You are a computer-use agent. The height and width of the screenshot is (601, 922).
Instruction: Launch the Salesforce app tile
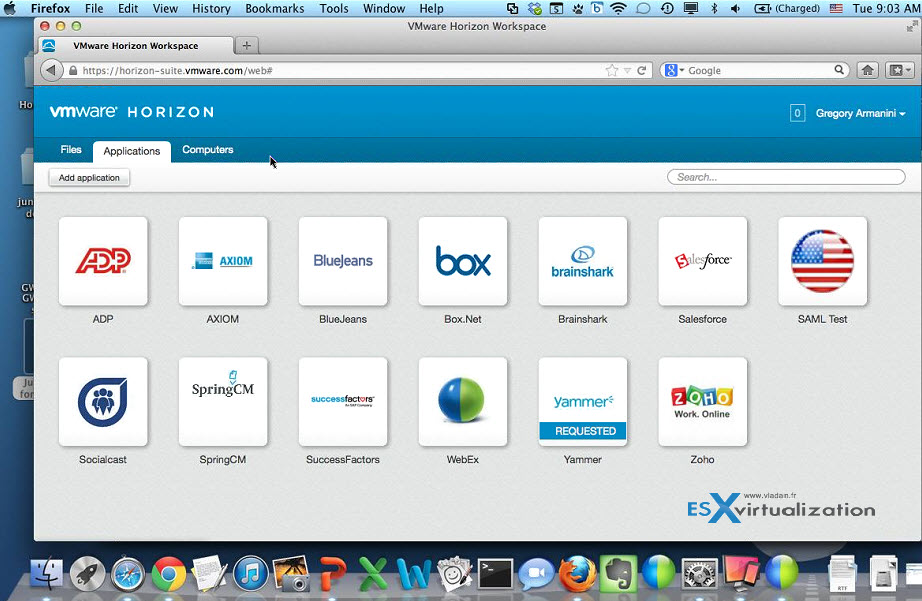tap(703, 261)
